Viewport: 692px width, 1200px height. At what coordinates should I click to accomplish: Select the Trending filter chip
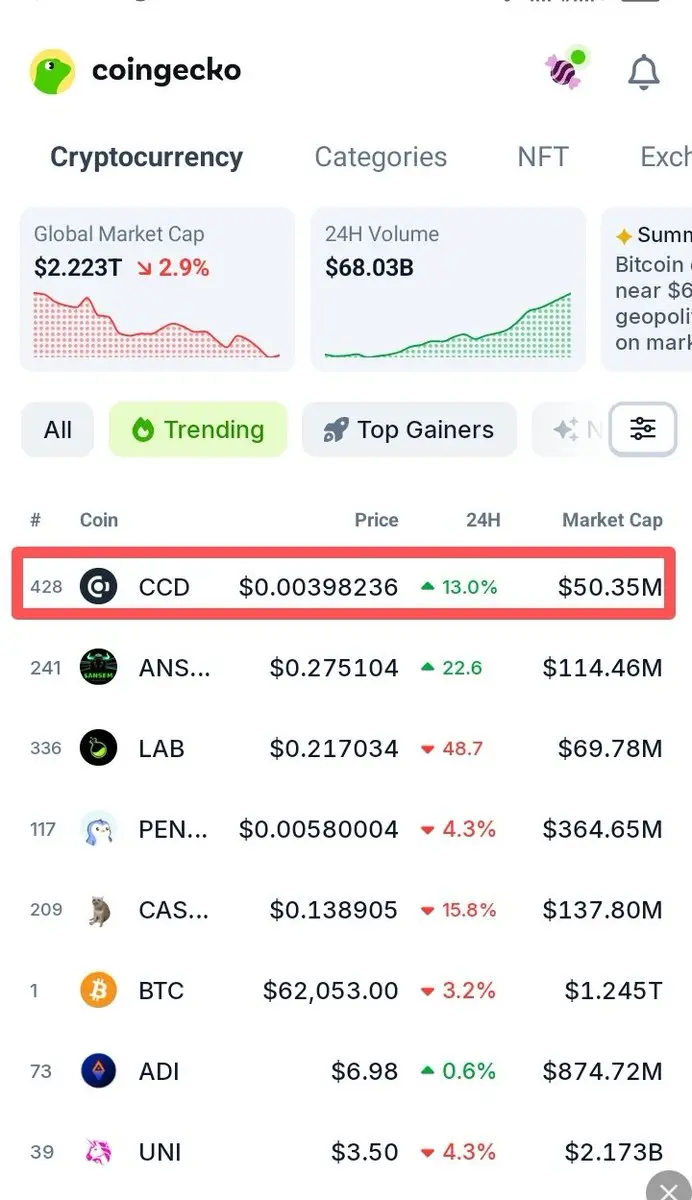[198, 430]
